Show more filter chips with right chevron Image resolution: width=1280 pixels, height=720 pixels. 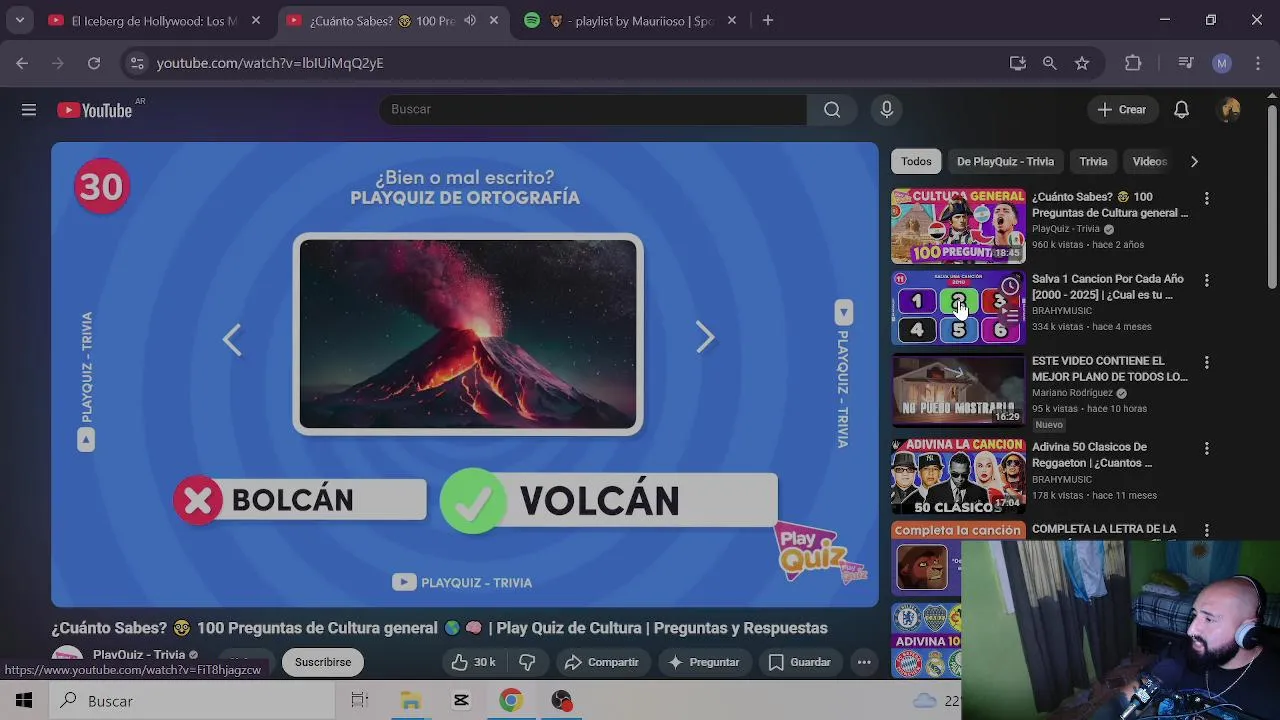pos(1194,161)
